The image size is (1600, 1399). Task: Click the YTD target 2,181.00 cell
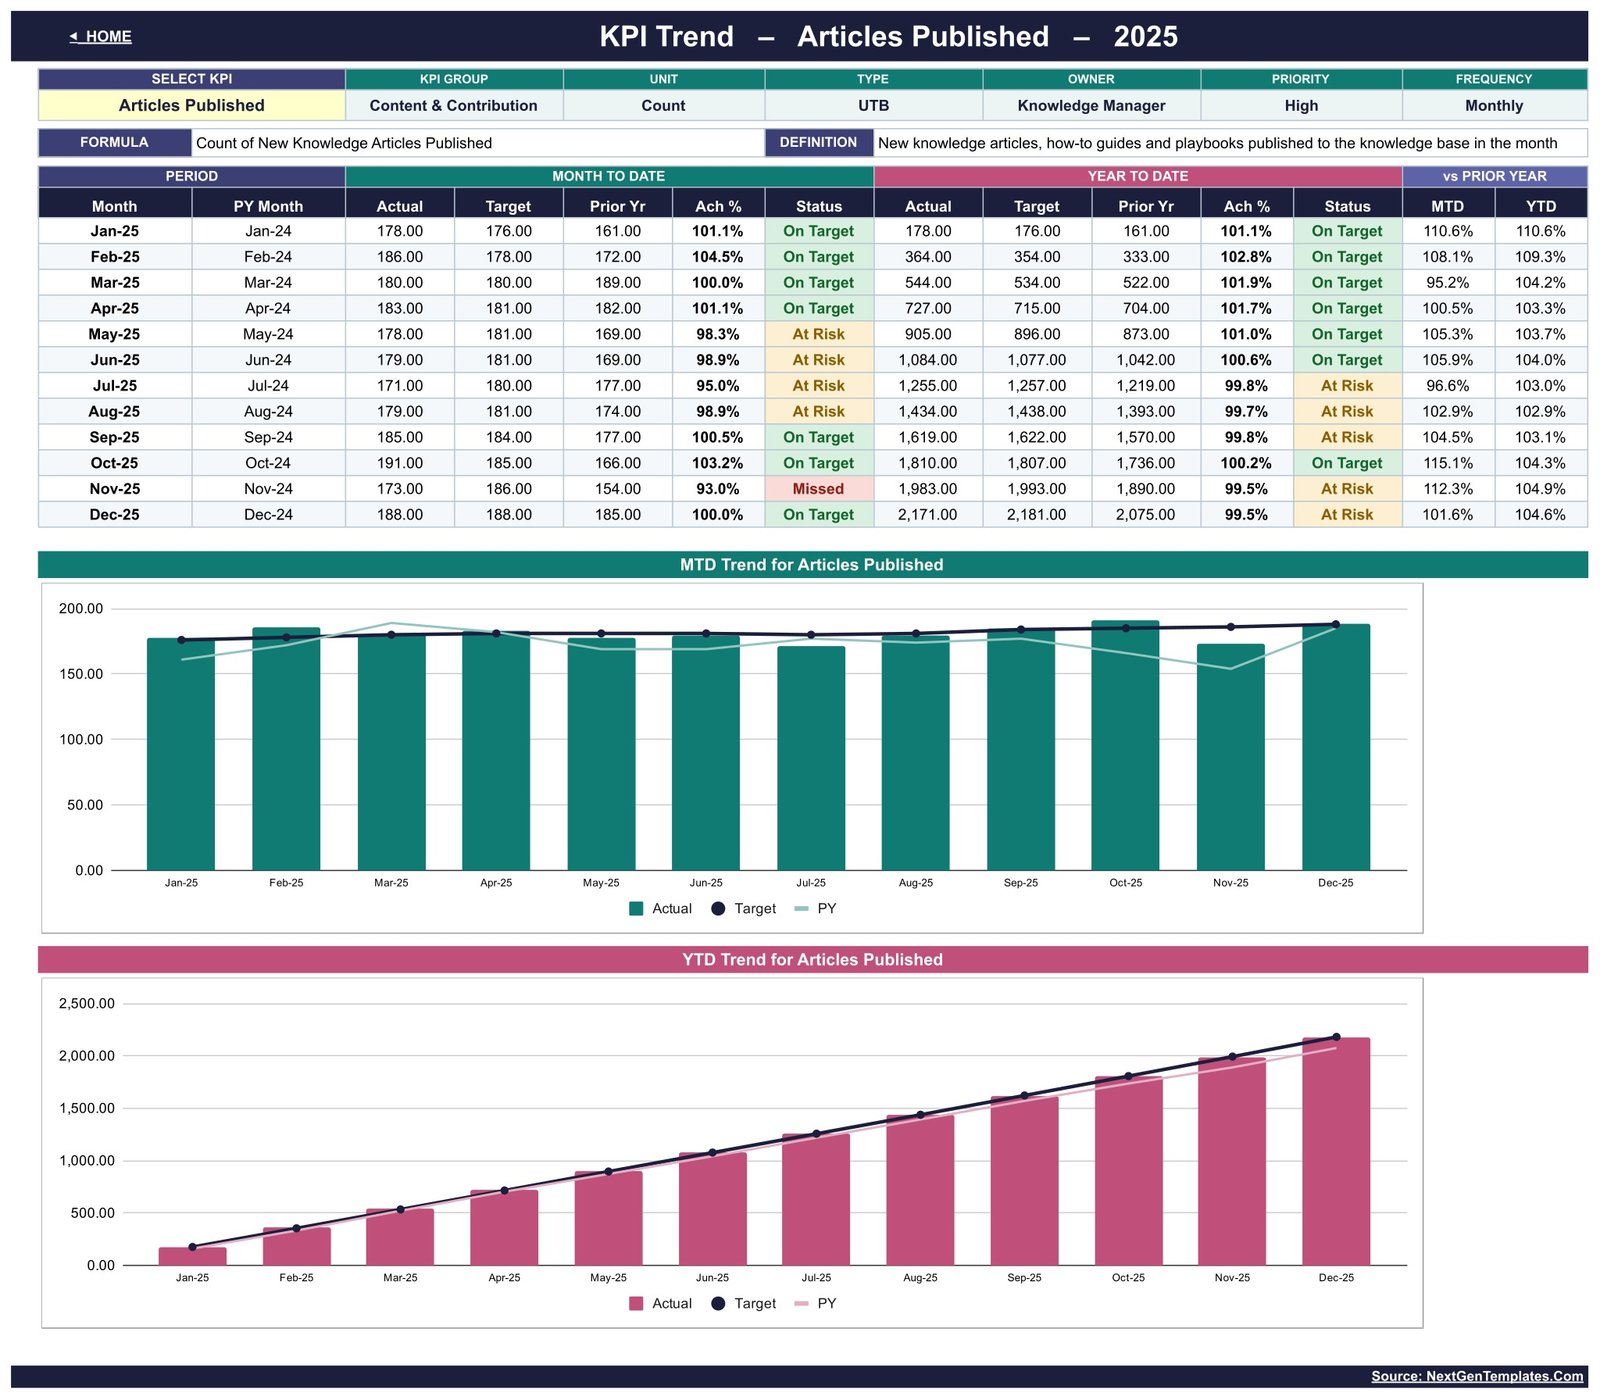coord(1037,515)
